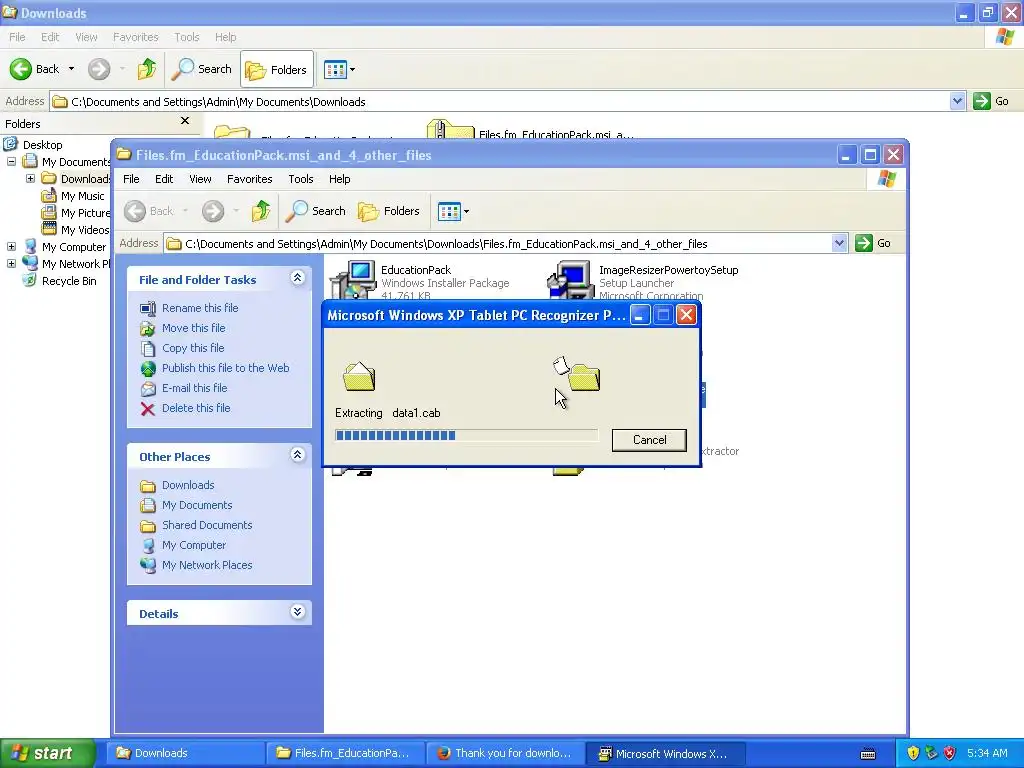Click Rename this file
Image resolution: width=1024 pixels, height=768 pixels.
tap(200, 308)
